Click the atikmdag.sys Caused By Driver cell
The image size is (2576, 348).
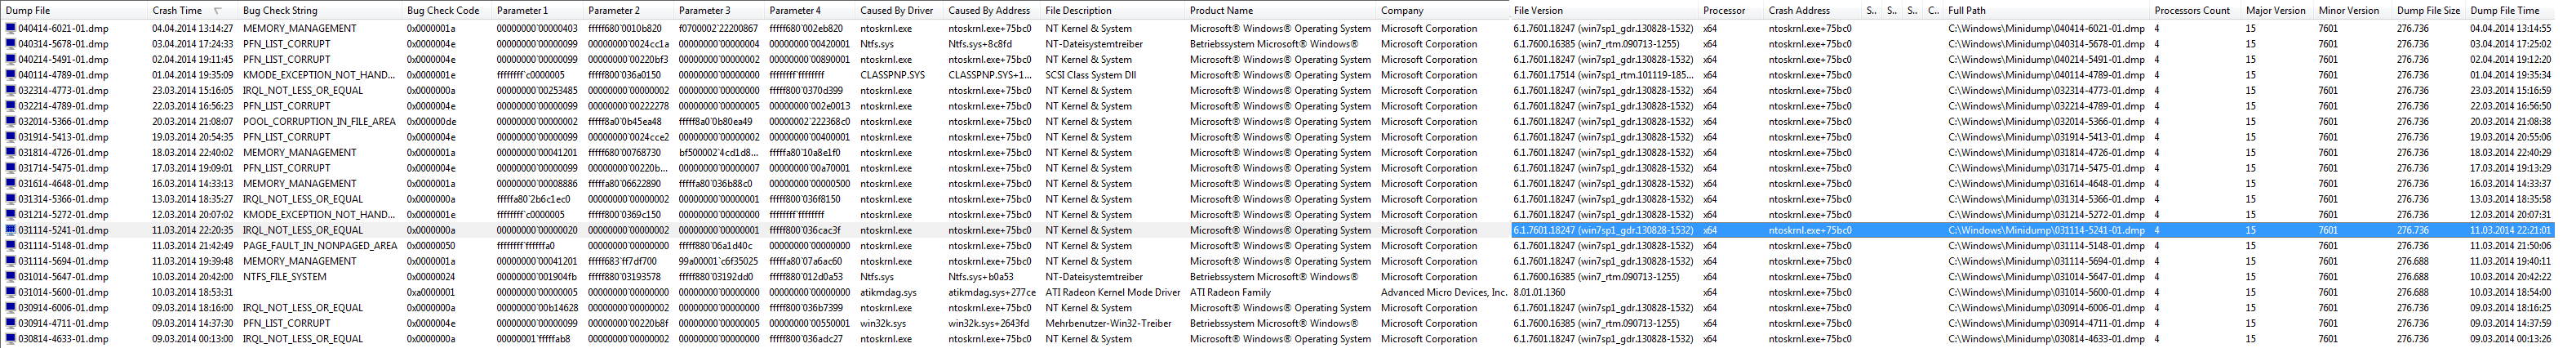tap(888, 293)
